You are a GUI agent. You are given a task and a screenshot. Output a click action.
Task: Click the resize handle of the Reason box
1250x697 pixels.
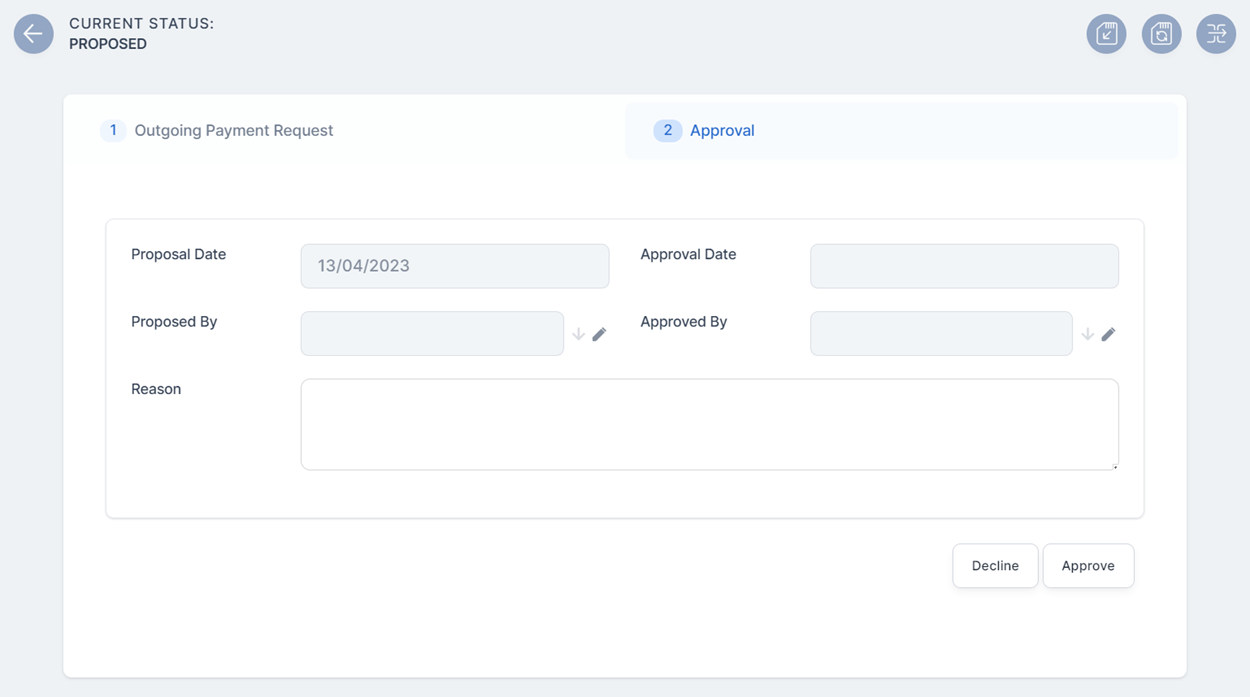(1114, 465)
